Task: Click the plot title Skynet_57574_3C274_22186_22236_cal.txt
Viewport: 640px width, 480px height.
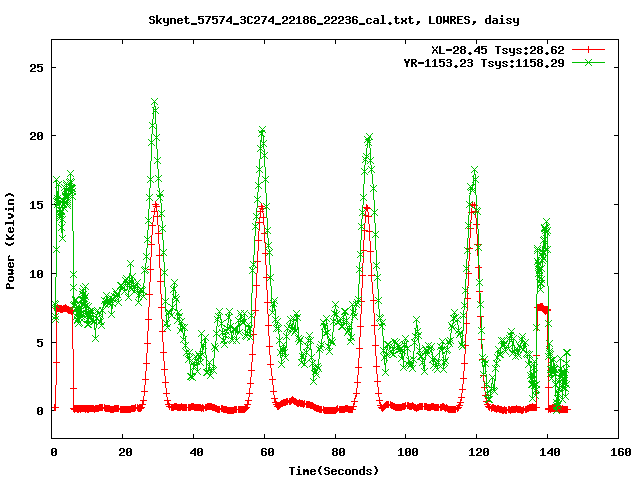Action: [x=284, y=20]
